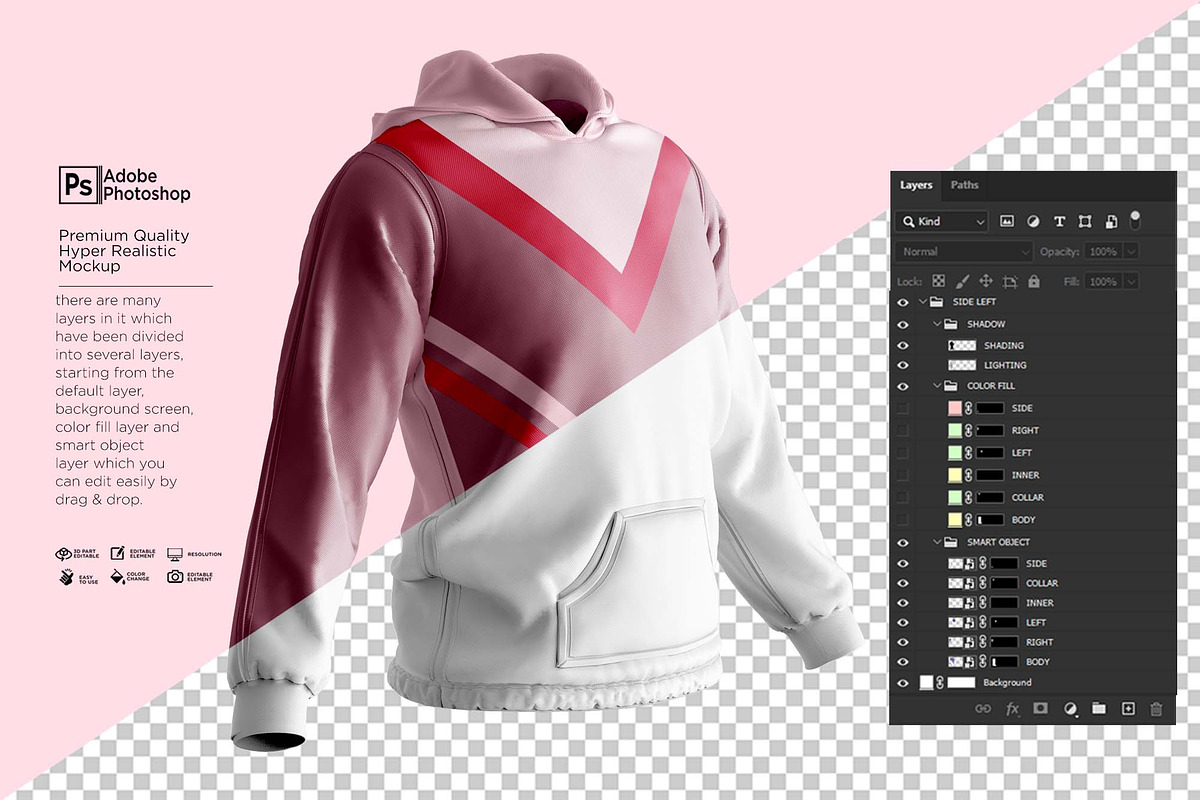Click SHADOW group folder icon

click(952, 324)
